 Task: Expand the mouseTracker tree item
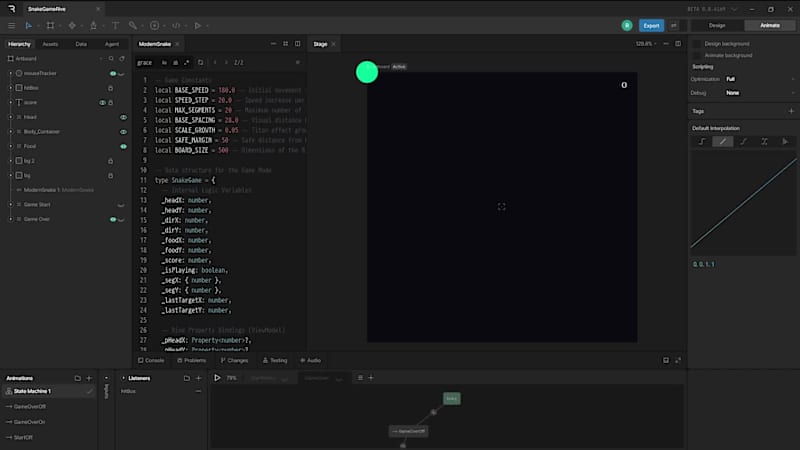pyautogui.click(x=10, y=73)
